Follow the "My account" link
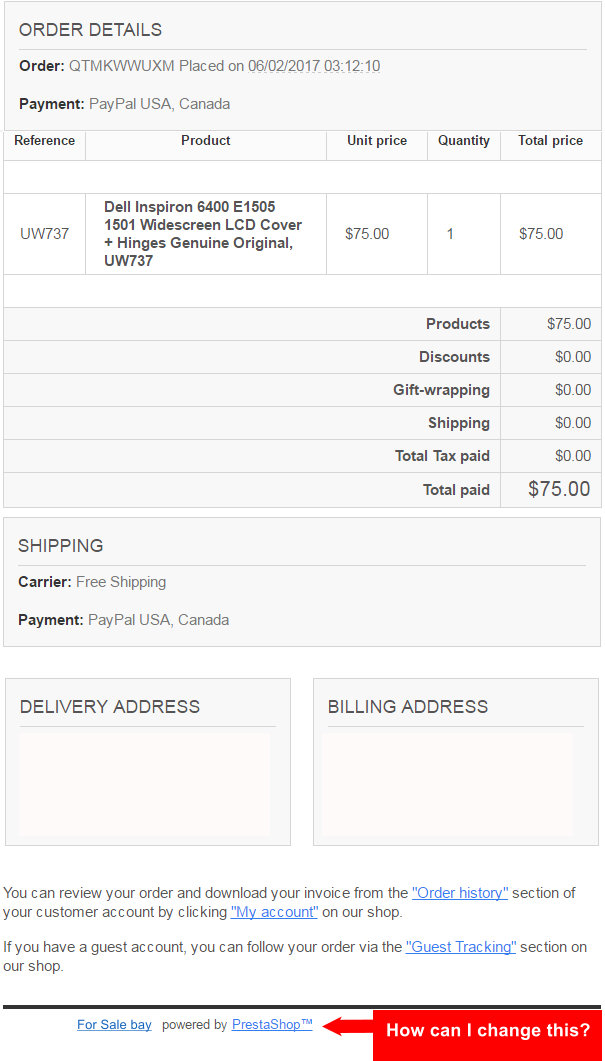This screenshot has height=1061, width=605. click(x=274, y=912)
